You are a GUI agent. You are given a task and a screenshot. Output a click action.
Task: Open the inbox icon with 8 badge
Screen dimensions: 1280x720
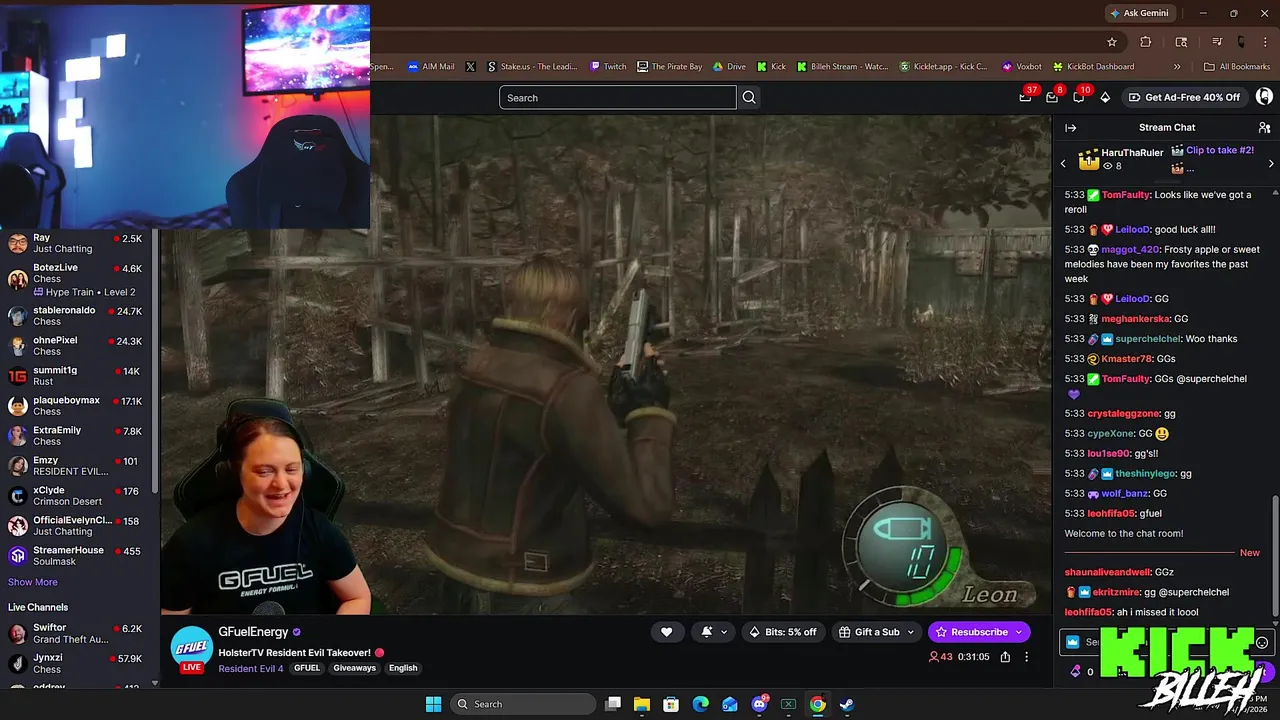[x=1052, y=97]
